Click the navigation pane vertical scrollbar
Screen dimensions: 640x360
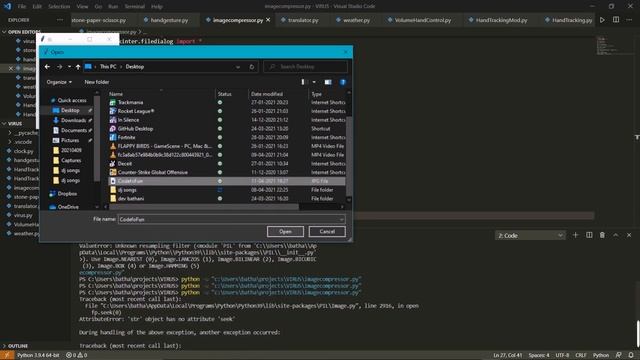[97, 139]
